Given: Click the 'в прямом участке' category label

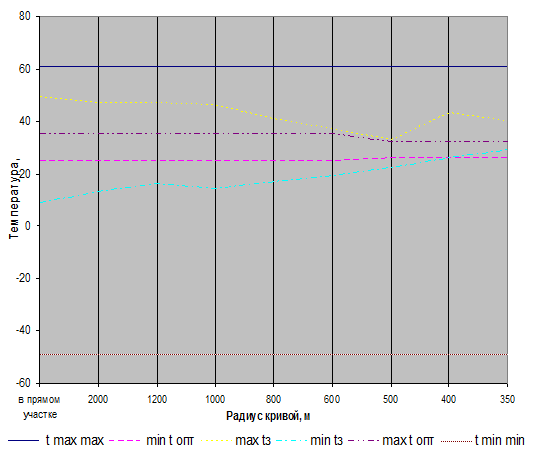Looking at the screenshot, I should [x=40, y=407].
